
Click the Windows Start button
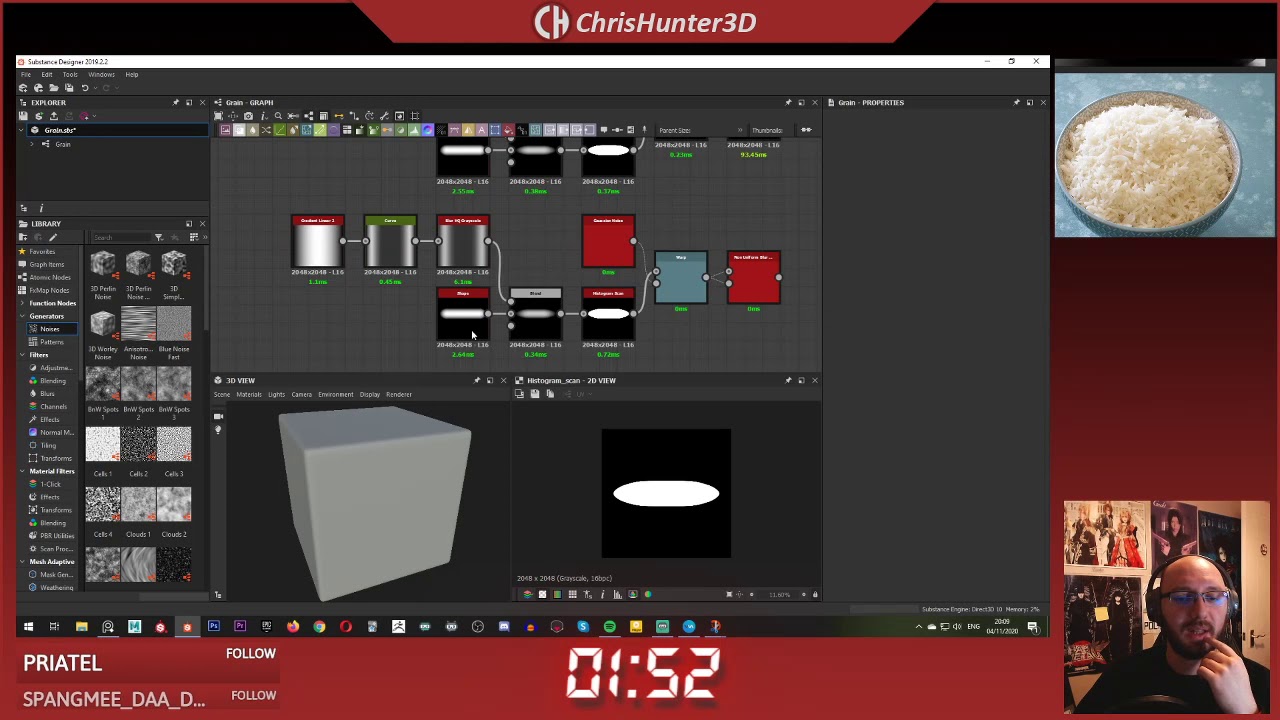pyautogui.click(x=28, y=627)
